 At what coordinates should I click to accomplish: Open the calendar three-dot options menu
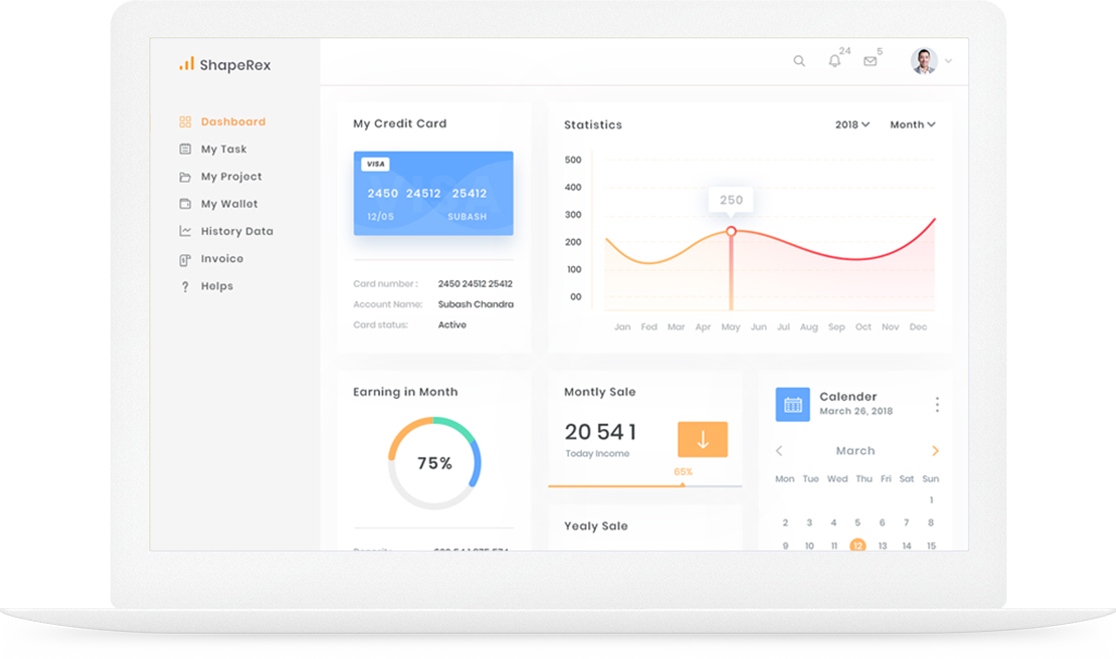click(937, 404)
